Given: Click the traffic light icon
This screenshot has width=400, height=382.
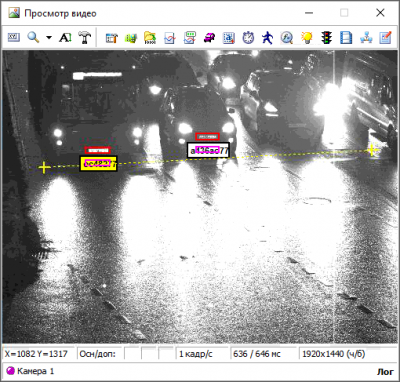Looking at the screenshot, I should click(327, 38).
